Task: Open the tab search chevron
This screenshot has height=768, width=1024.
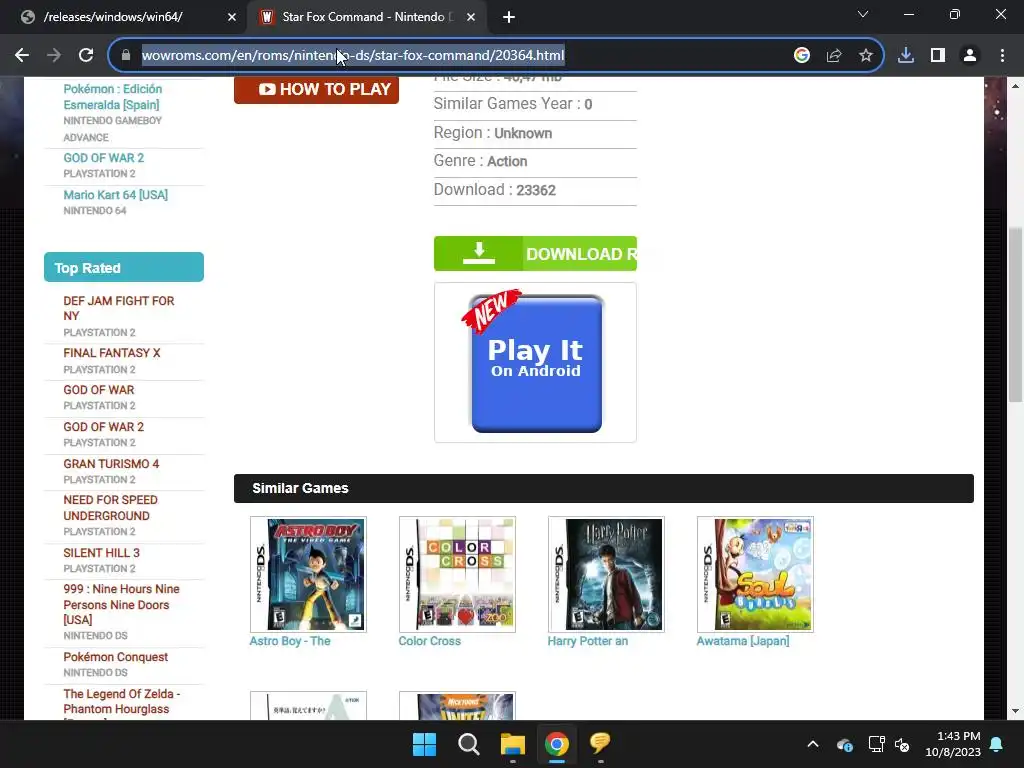Action: [863, 14]
